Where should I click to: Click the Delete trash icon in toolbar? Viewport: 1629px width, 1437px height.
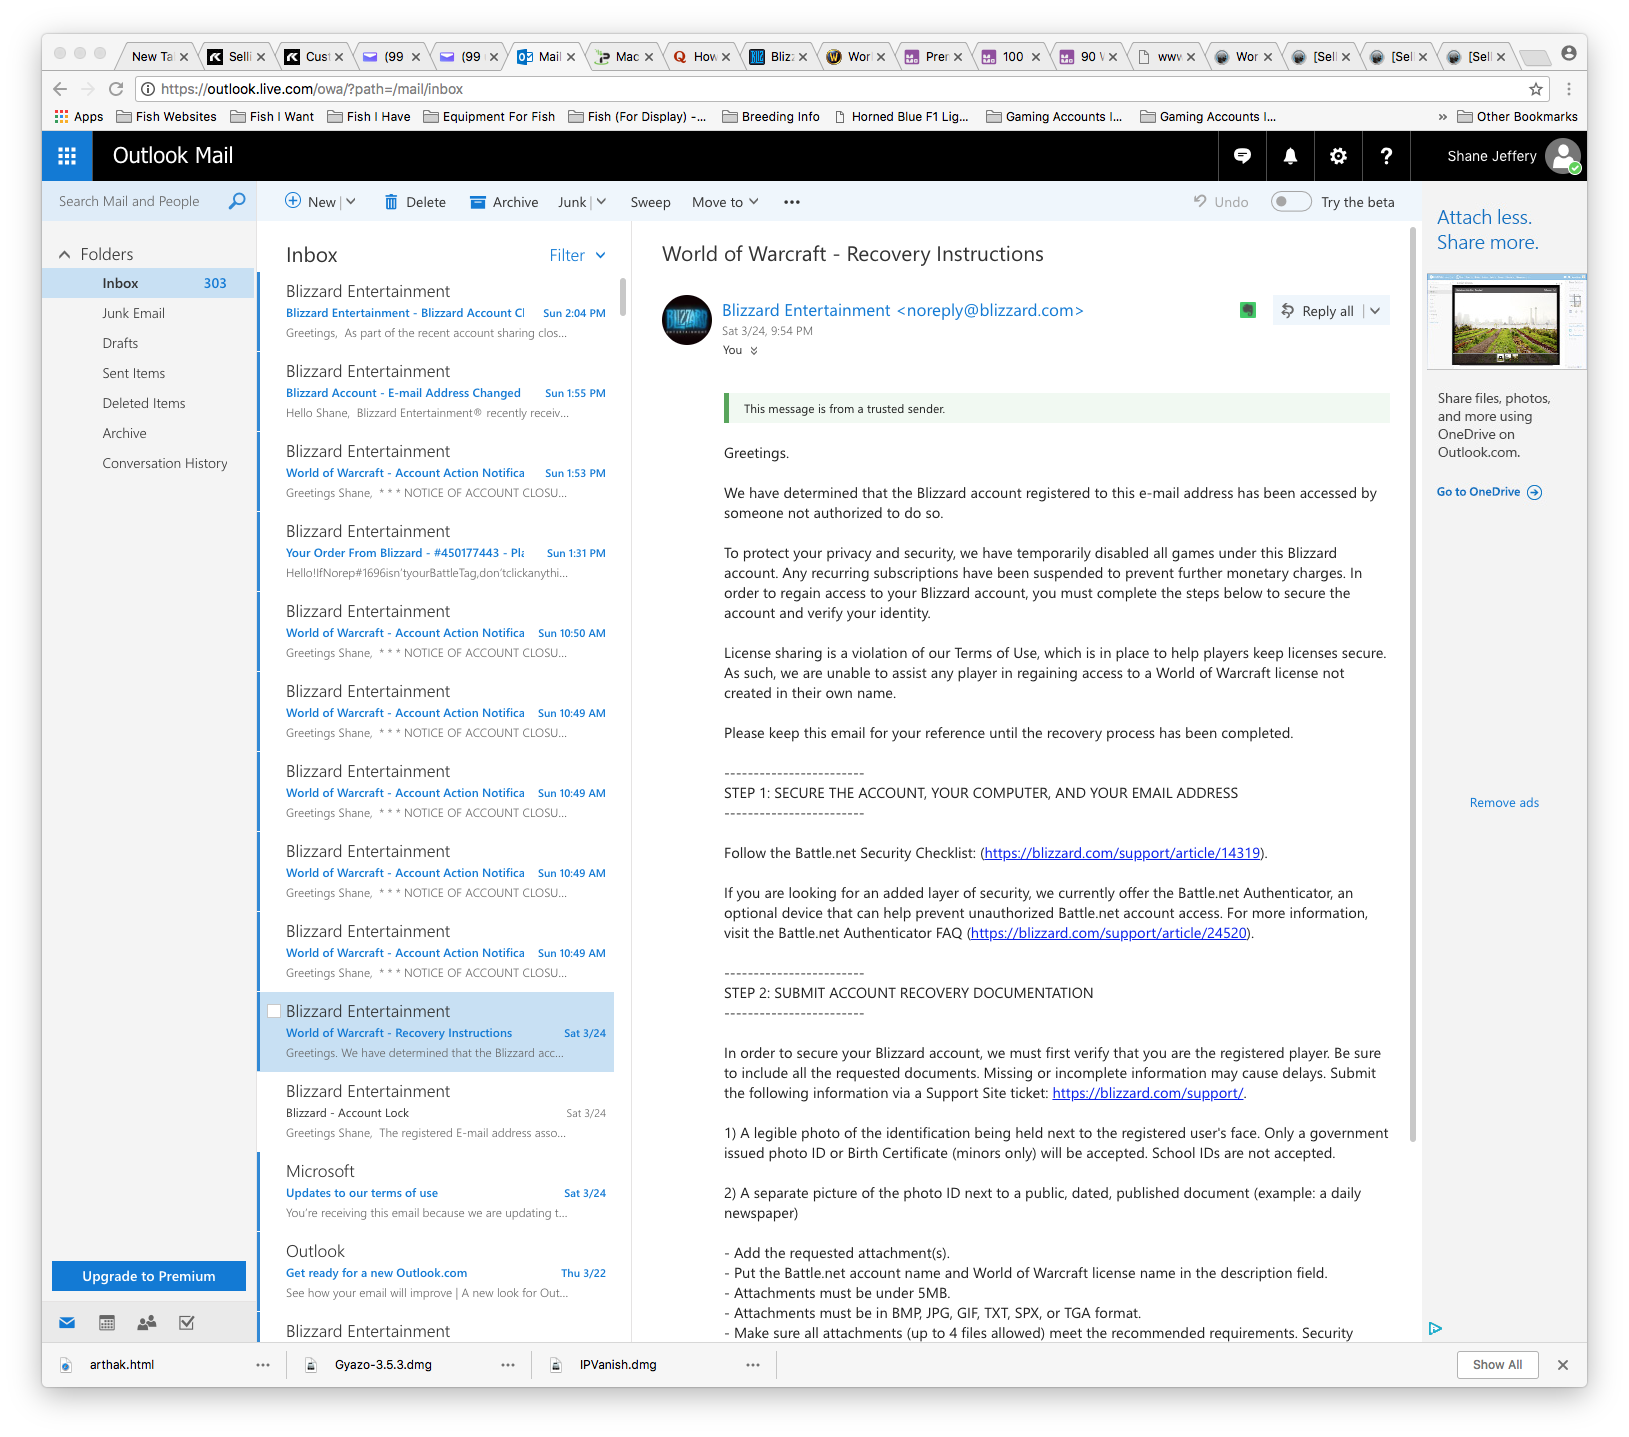(391, 202)
